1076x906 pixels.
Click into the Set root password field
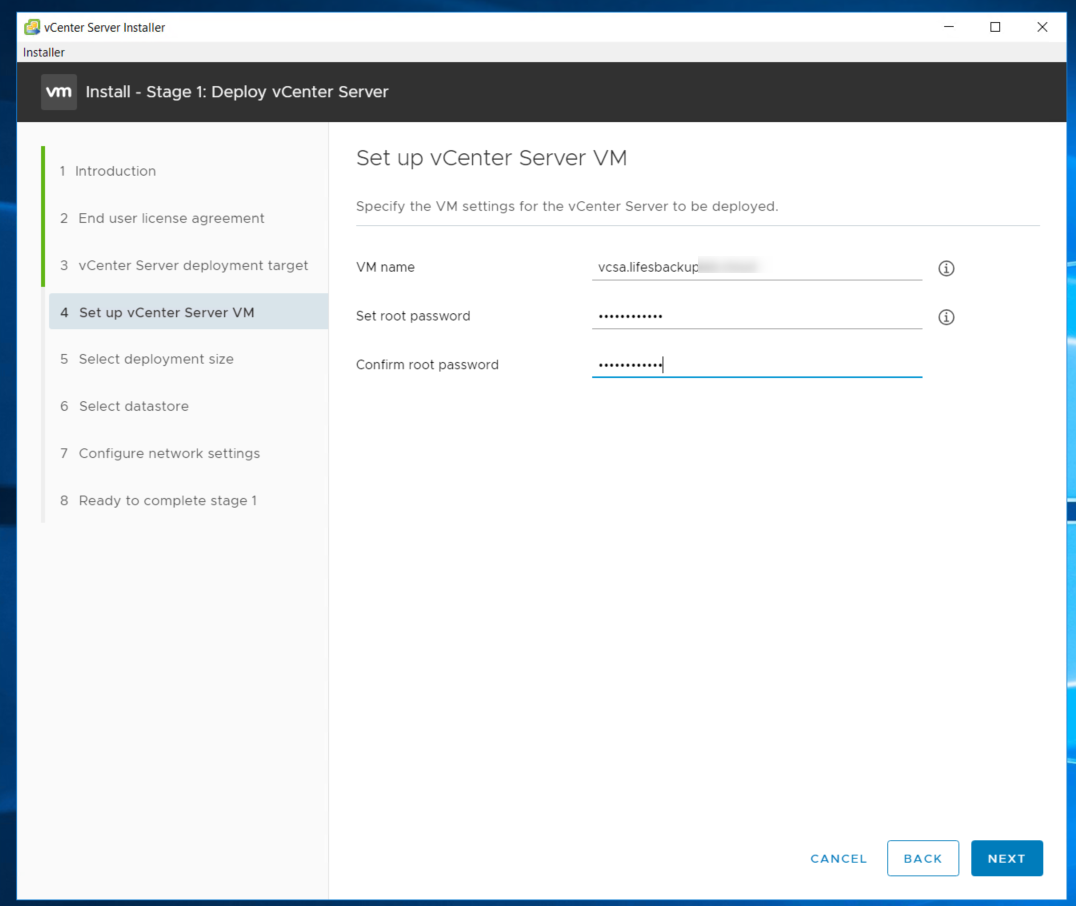click(756, 316)
